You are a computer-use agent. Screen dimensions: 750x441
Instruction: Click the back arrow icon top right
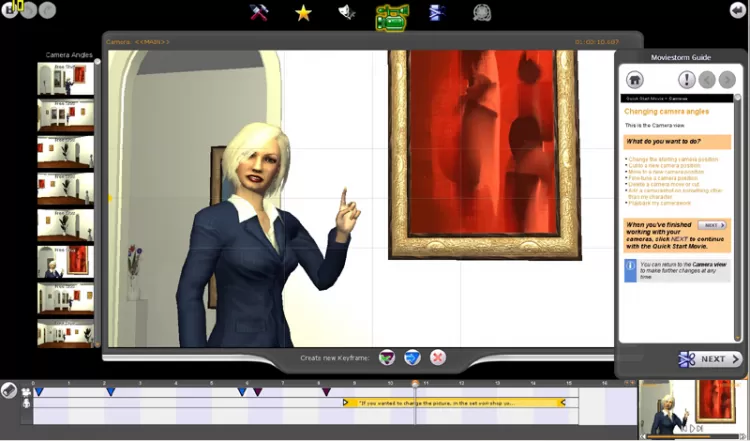point(738,10)
